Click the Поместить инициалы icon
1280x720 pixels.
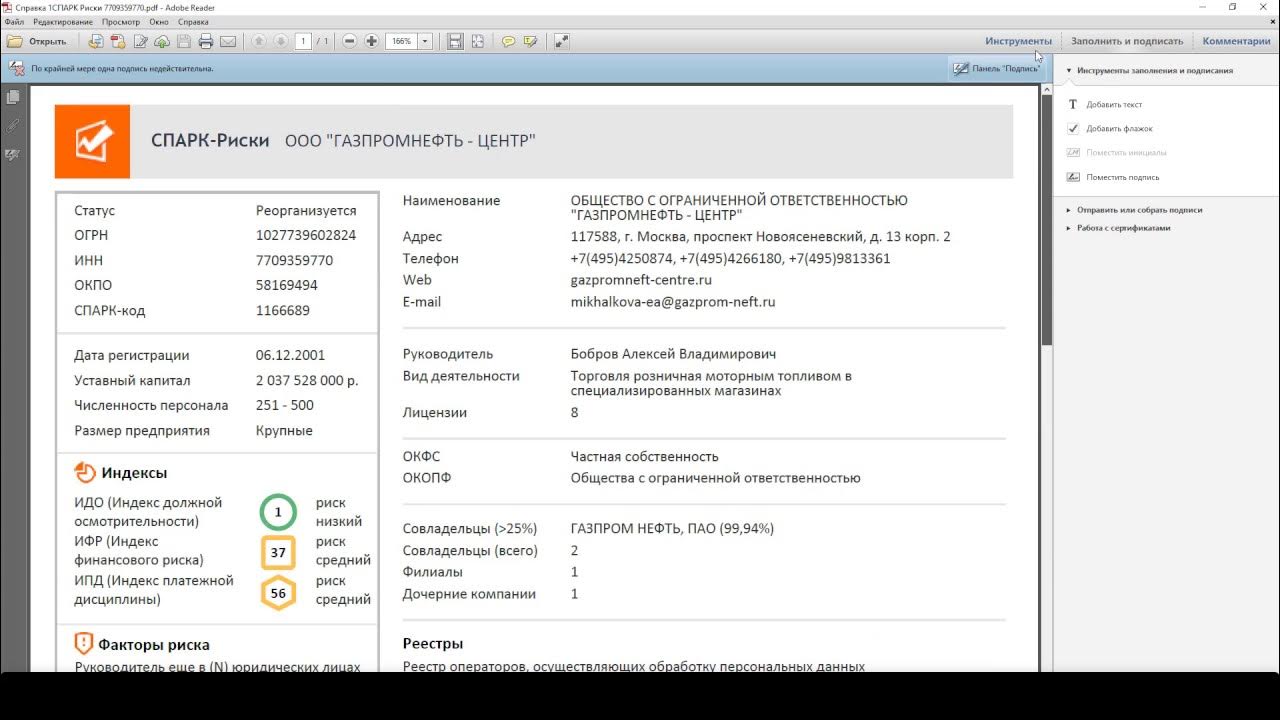tap(1073, 152)
